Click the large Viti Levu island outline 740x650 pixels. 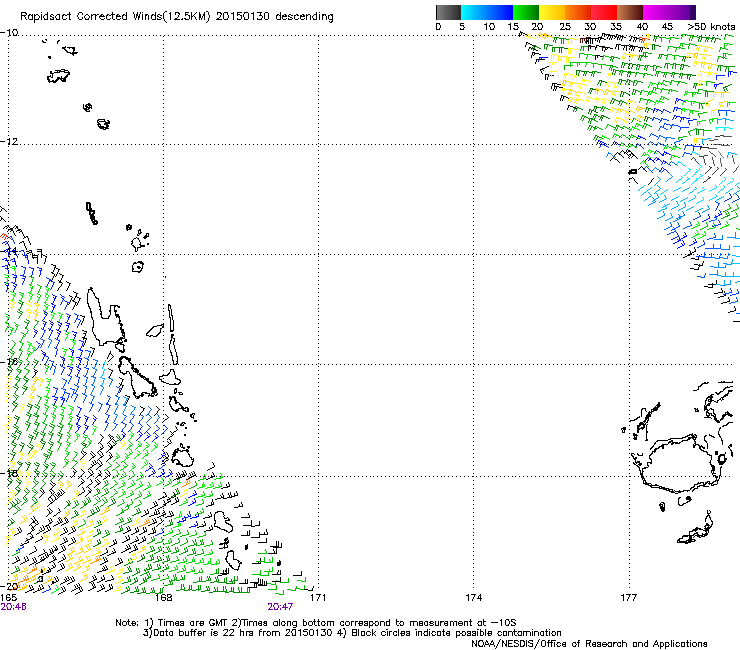pyautogui.click(x=681, y=464)
